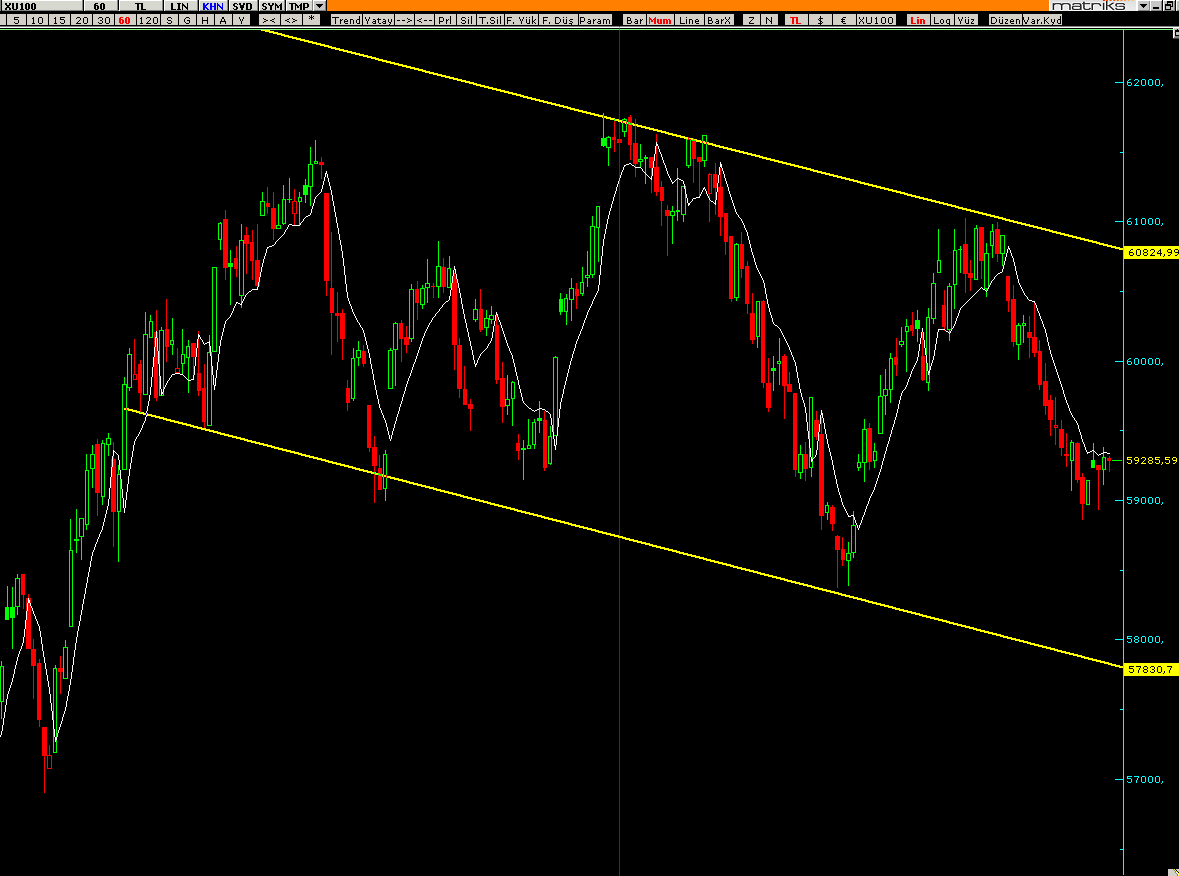This screenshot has height=876, width=1179.
Task: Enable Log scale mode
Action: [942, 20]
